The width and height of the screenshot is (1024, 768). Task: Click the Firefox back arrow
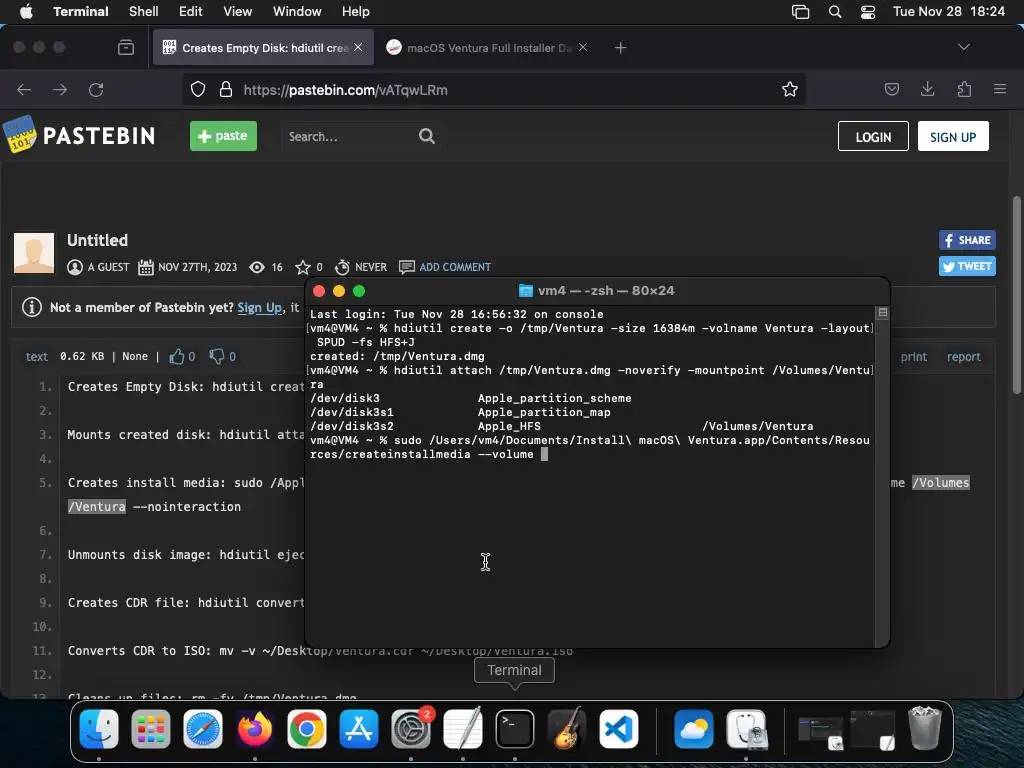[24, 89]
